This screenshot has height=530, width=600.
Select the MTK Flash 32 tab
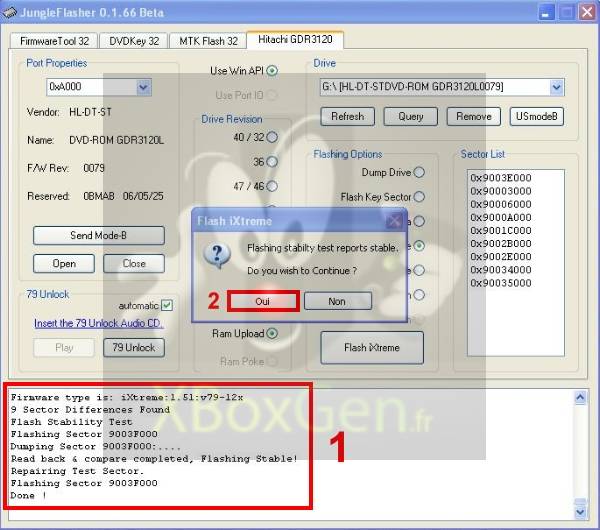click(208, 41)
